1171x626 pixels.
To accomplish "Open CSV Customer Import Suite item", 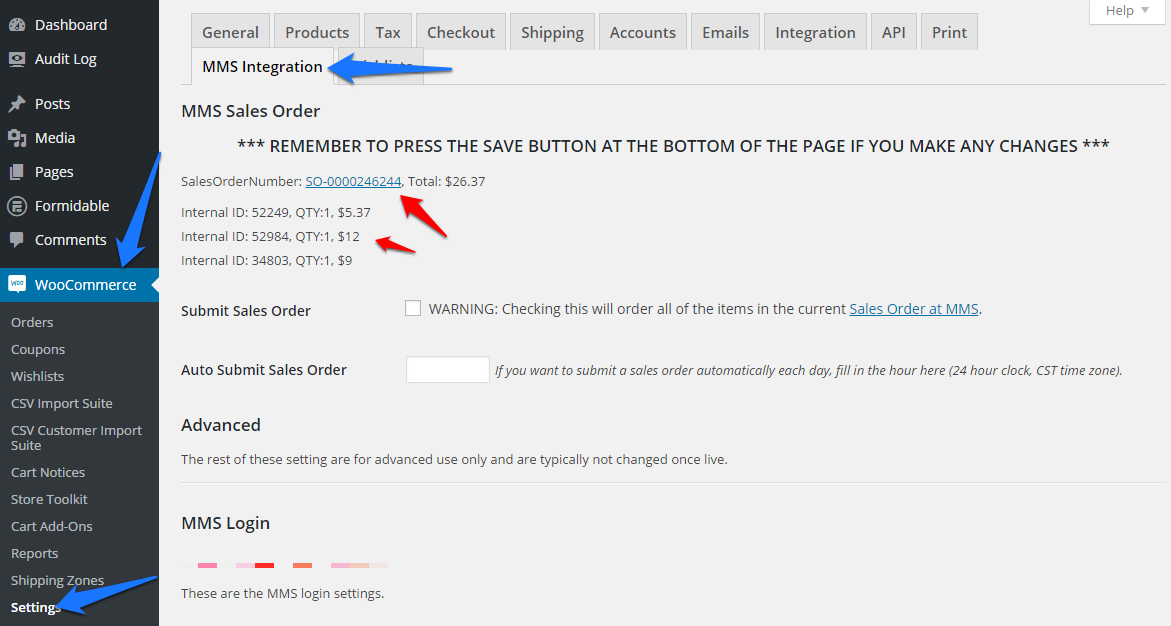I will click(x=76, y=438).
